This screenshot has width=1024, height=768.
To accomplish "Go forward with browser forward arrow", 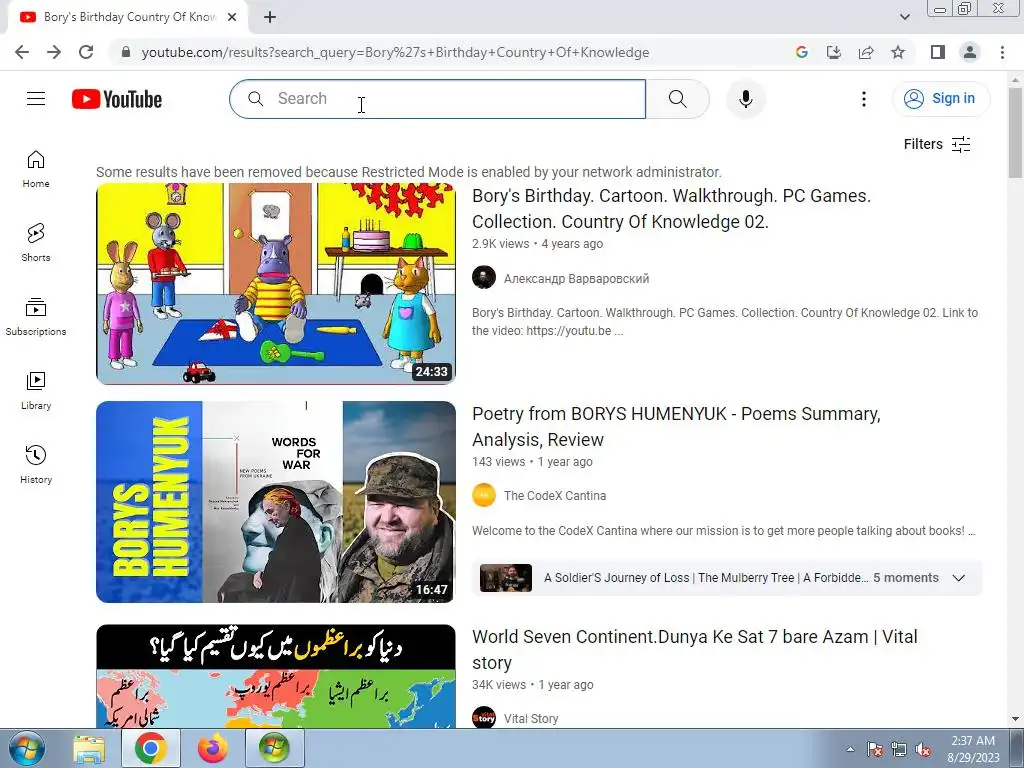I will pyautogui.click(x=54, y=52).
